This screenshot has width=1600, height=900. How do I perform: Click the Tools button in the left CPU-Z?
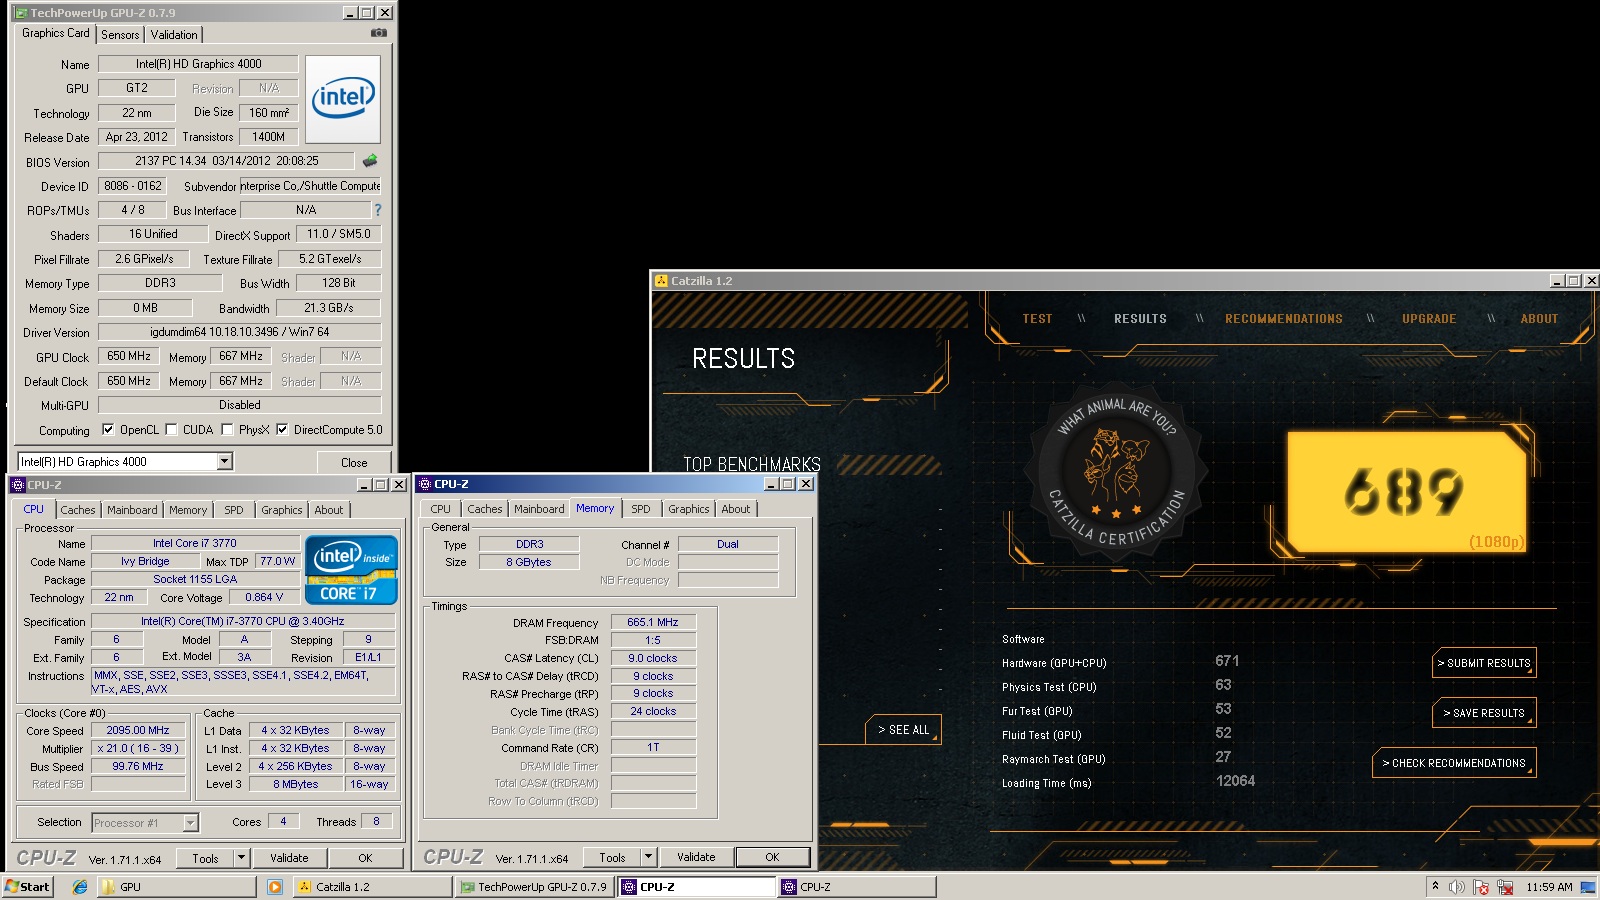click(x=205, y=858)
